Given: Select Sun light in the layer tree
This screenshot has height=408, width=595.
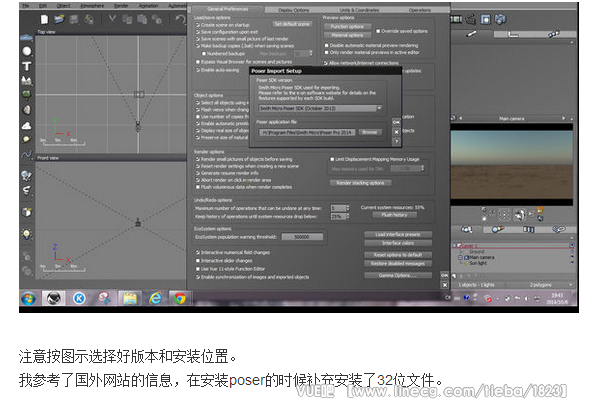Looking at the screenshot, I should click(477, 263).
